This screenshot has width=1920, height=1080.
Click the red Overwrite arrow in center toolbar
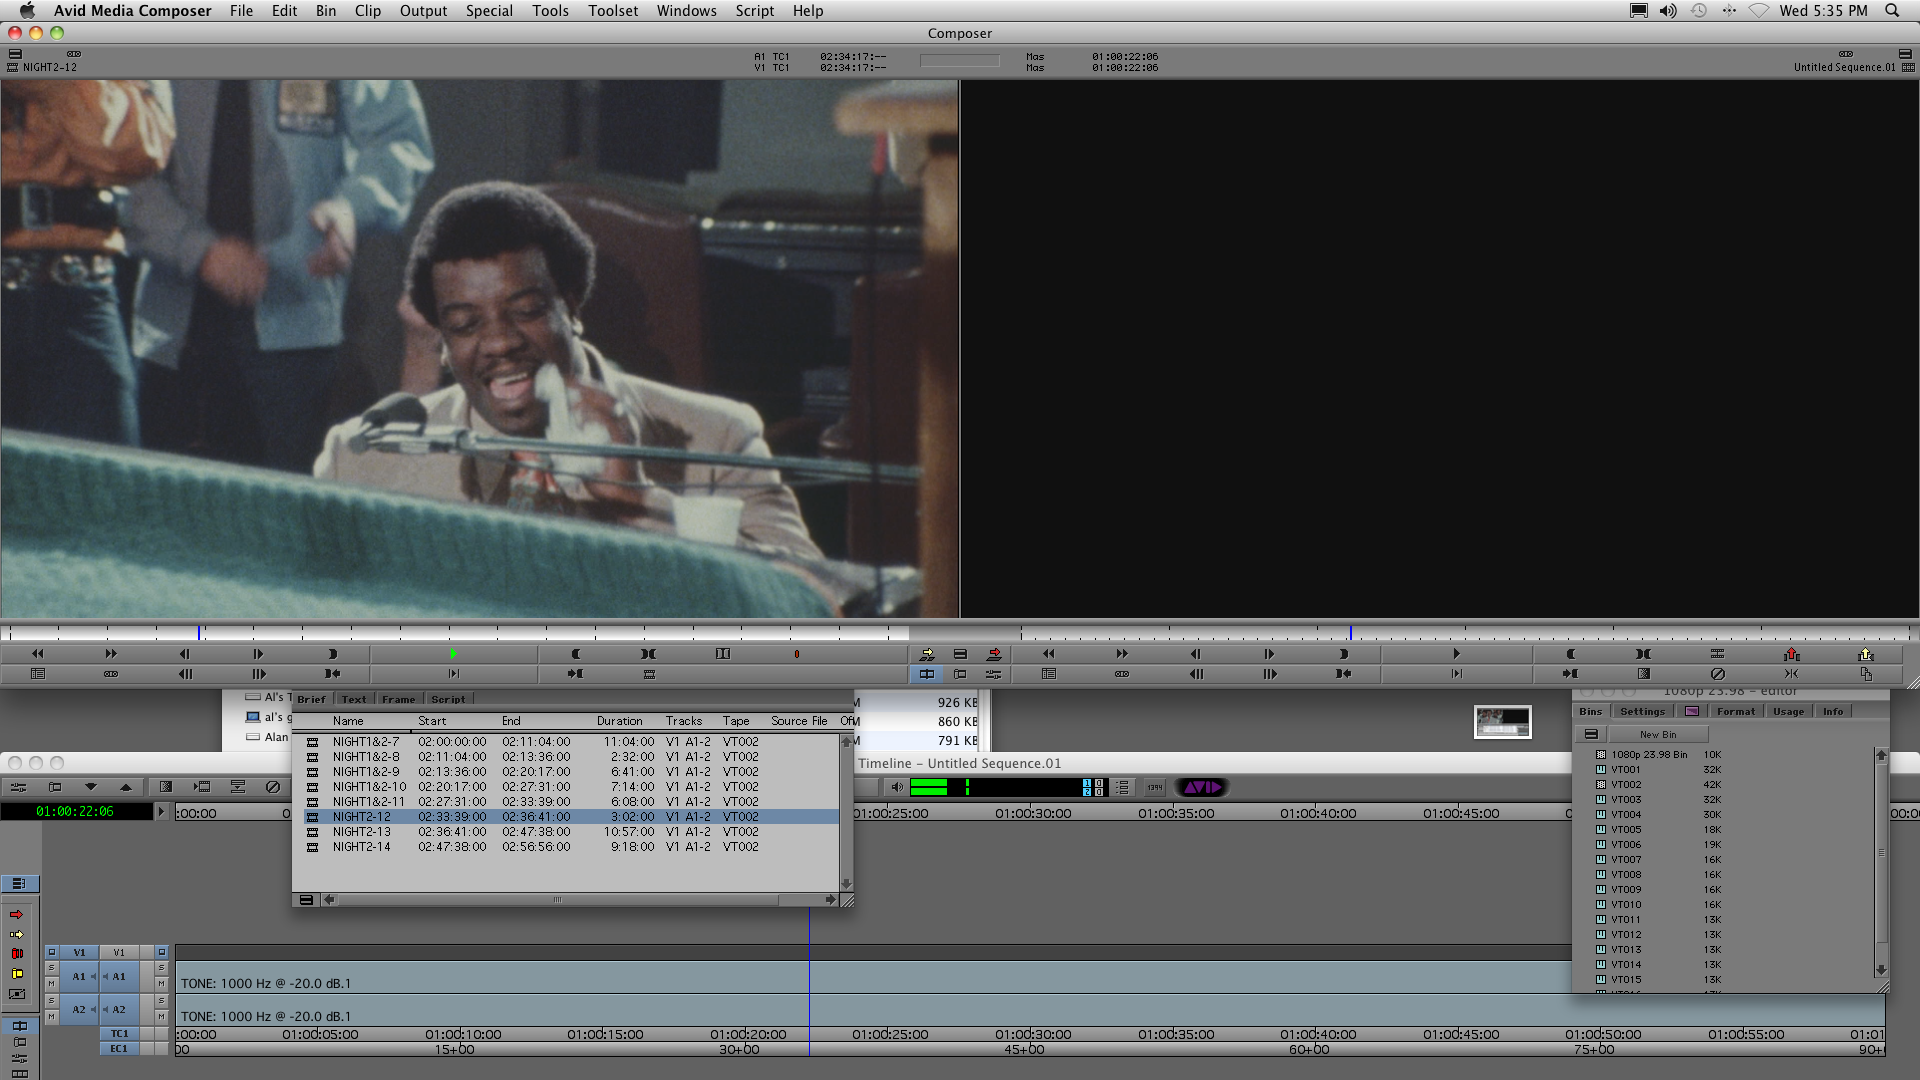click(994, 654)
